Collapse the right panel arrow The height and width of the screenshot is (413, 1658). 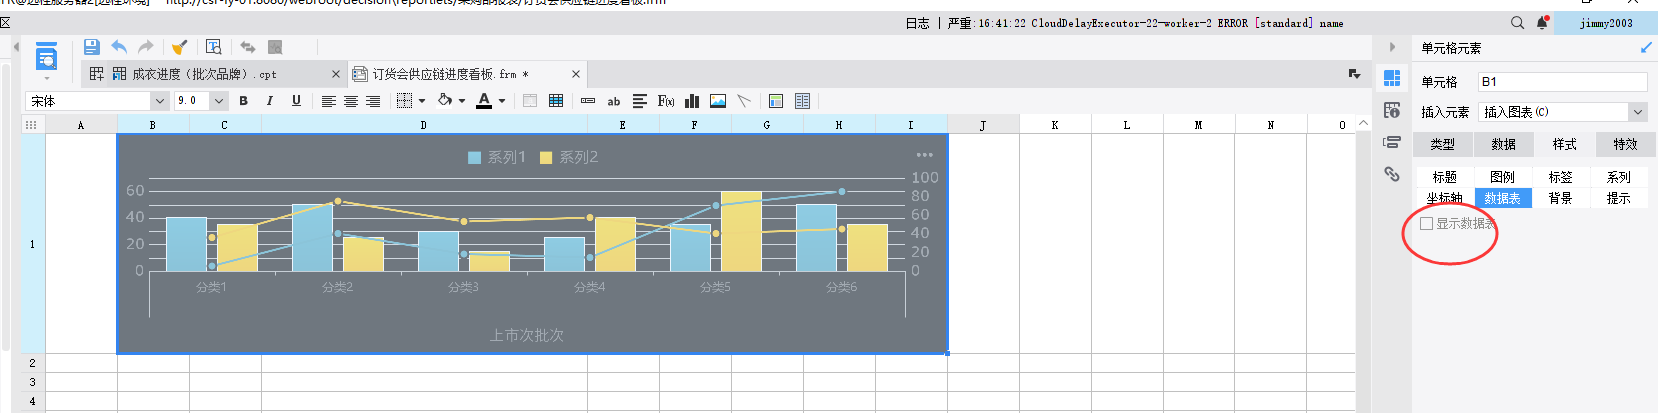point(1392,47)
